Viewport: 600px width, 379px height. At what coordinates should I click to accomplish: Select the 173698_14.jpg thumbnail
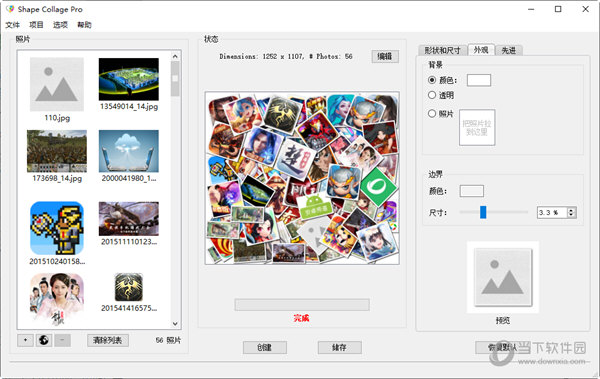pos(57,151)
